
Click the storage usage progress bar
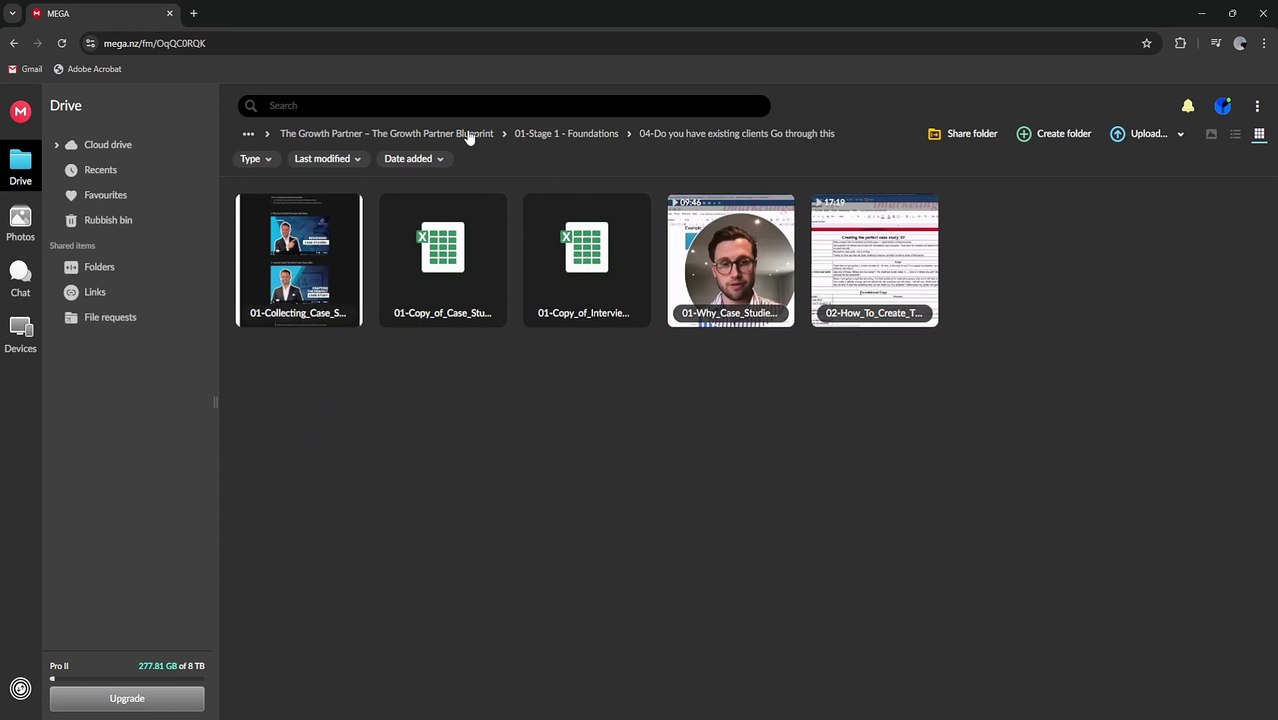(127, 679)
